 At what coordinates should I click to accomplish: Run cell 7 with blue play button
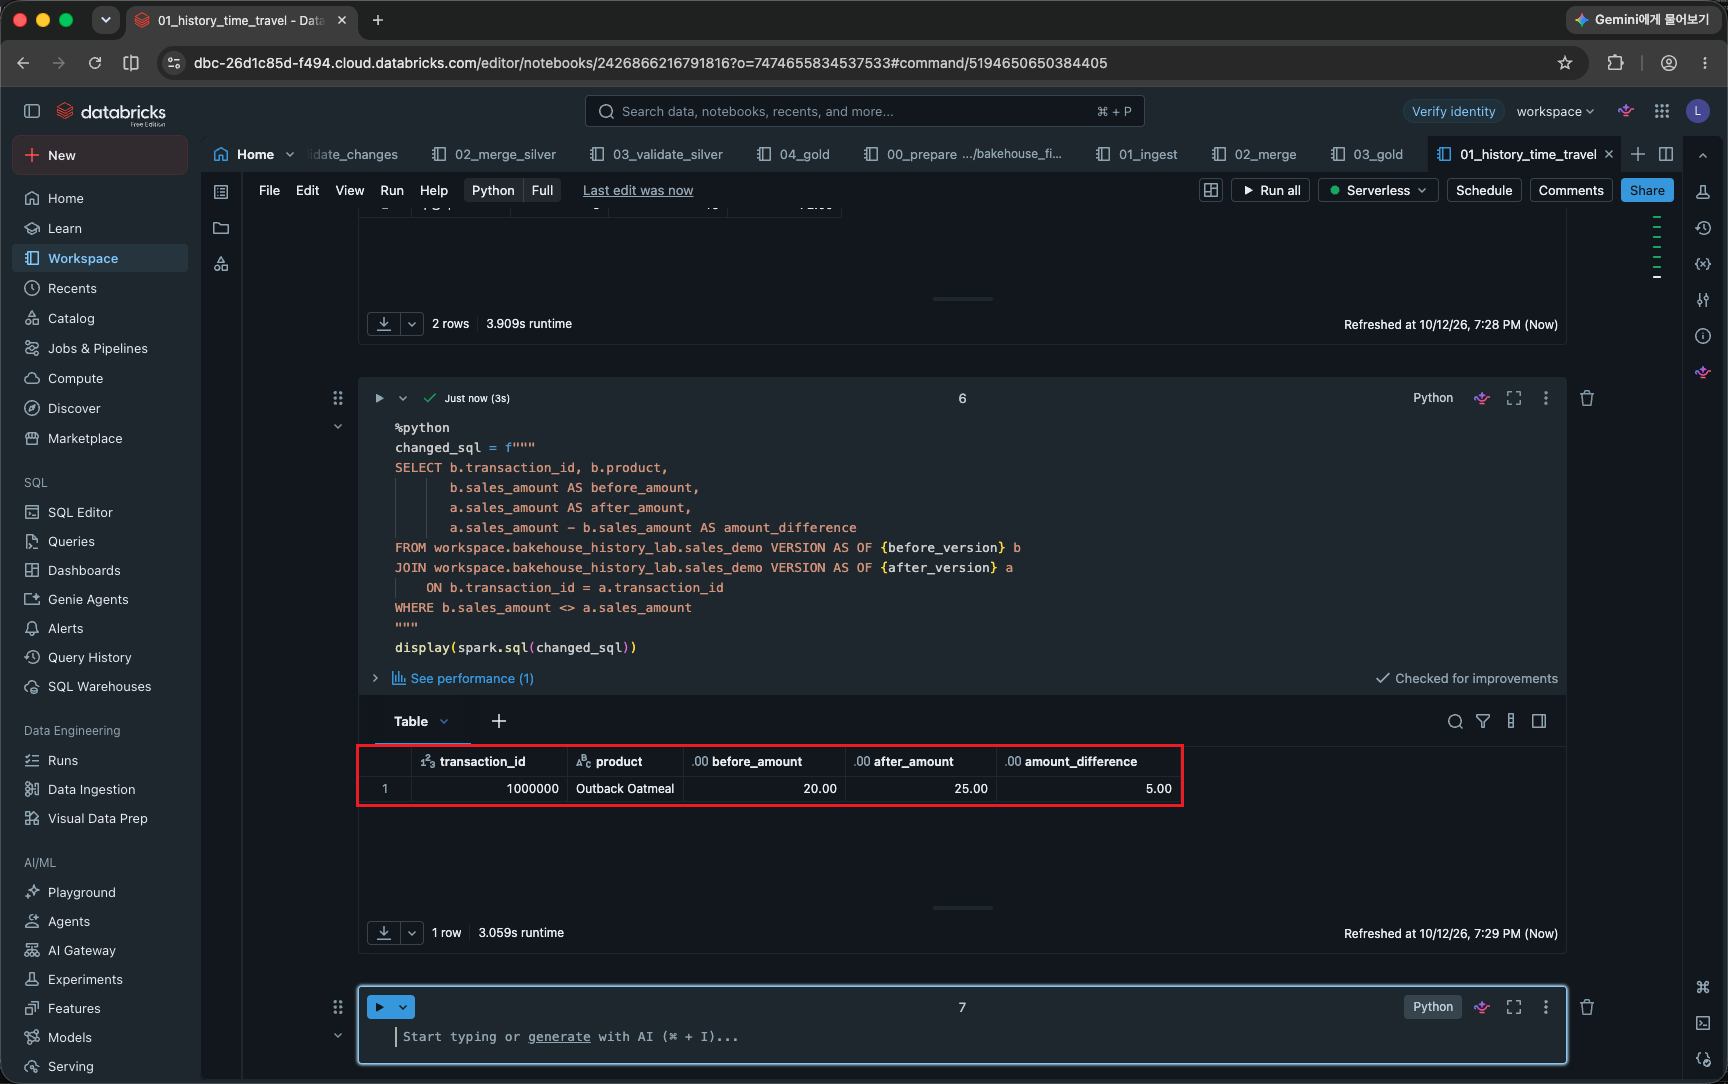pos(380,1007)
